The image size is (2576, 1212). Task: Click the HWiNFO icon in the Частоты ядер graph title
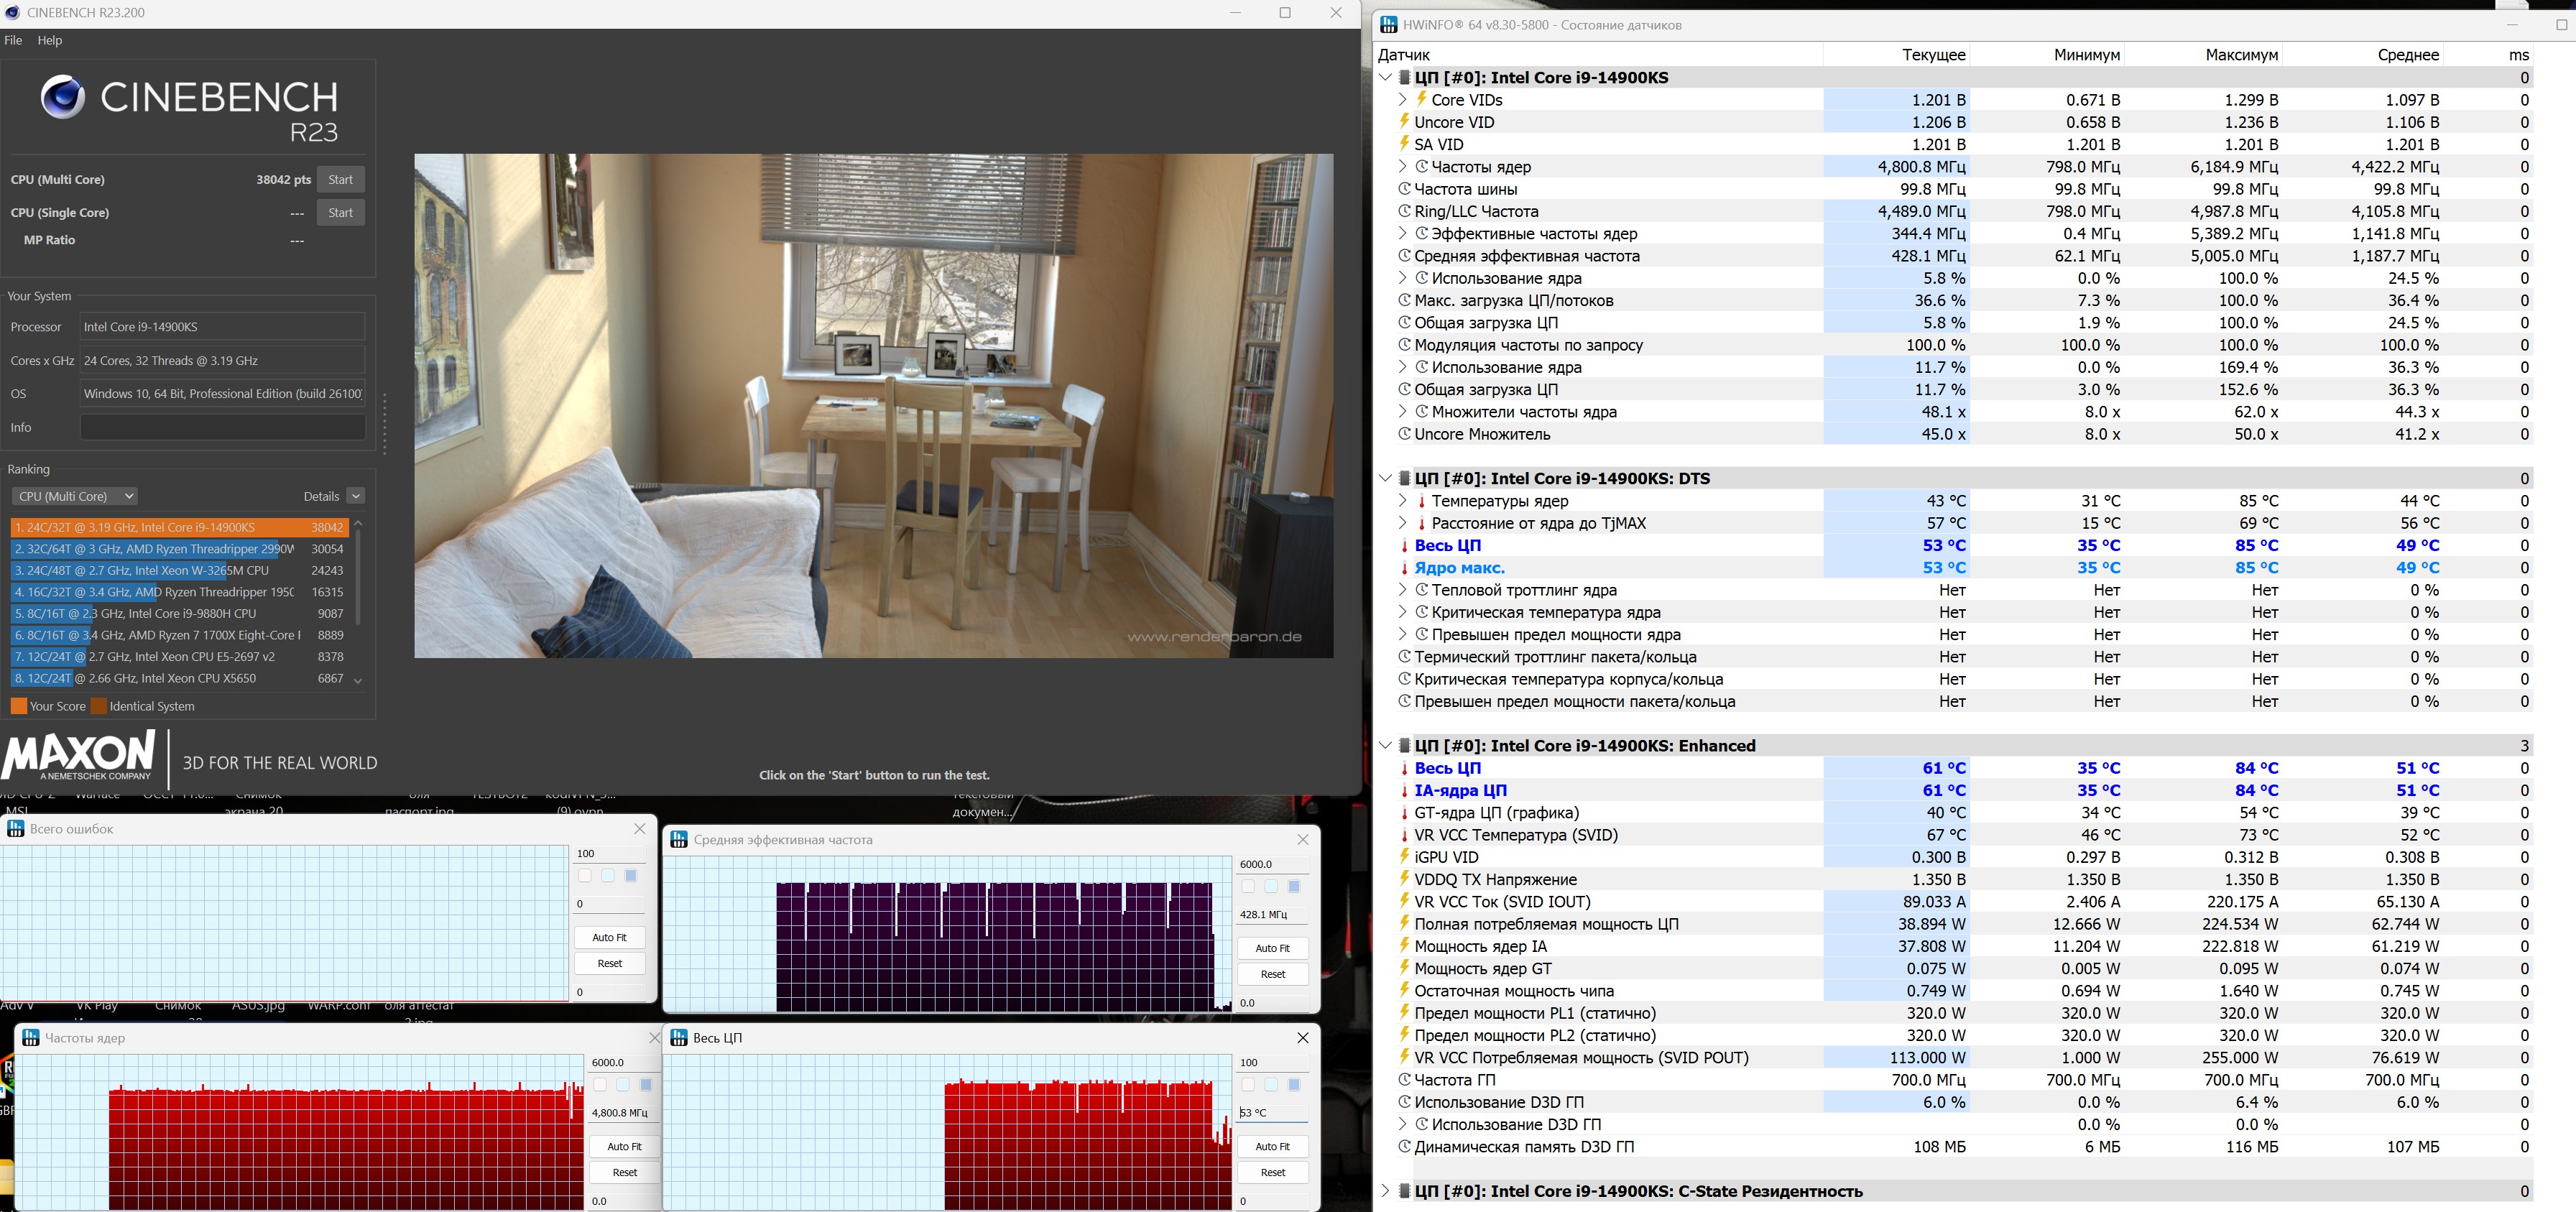pos(30,1037)
